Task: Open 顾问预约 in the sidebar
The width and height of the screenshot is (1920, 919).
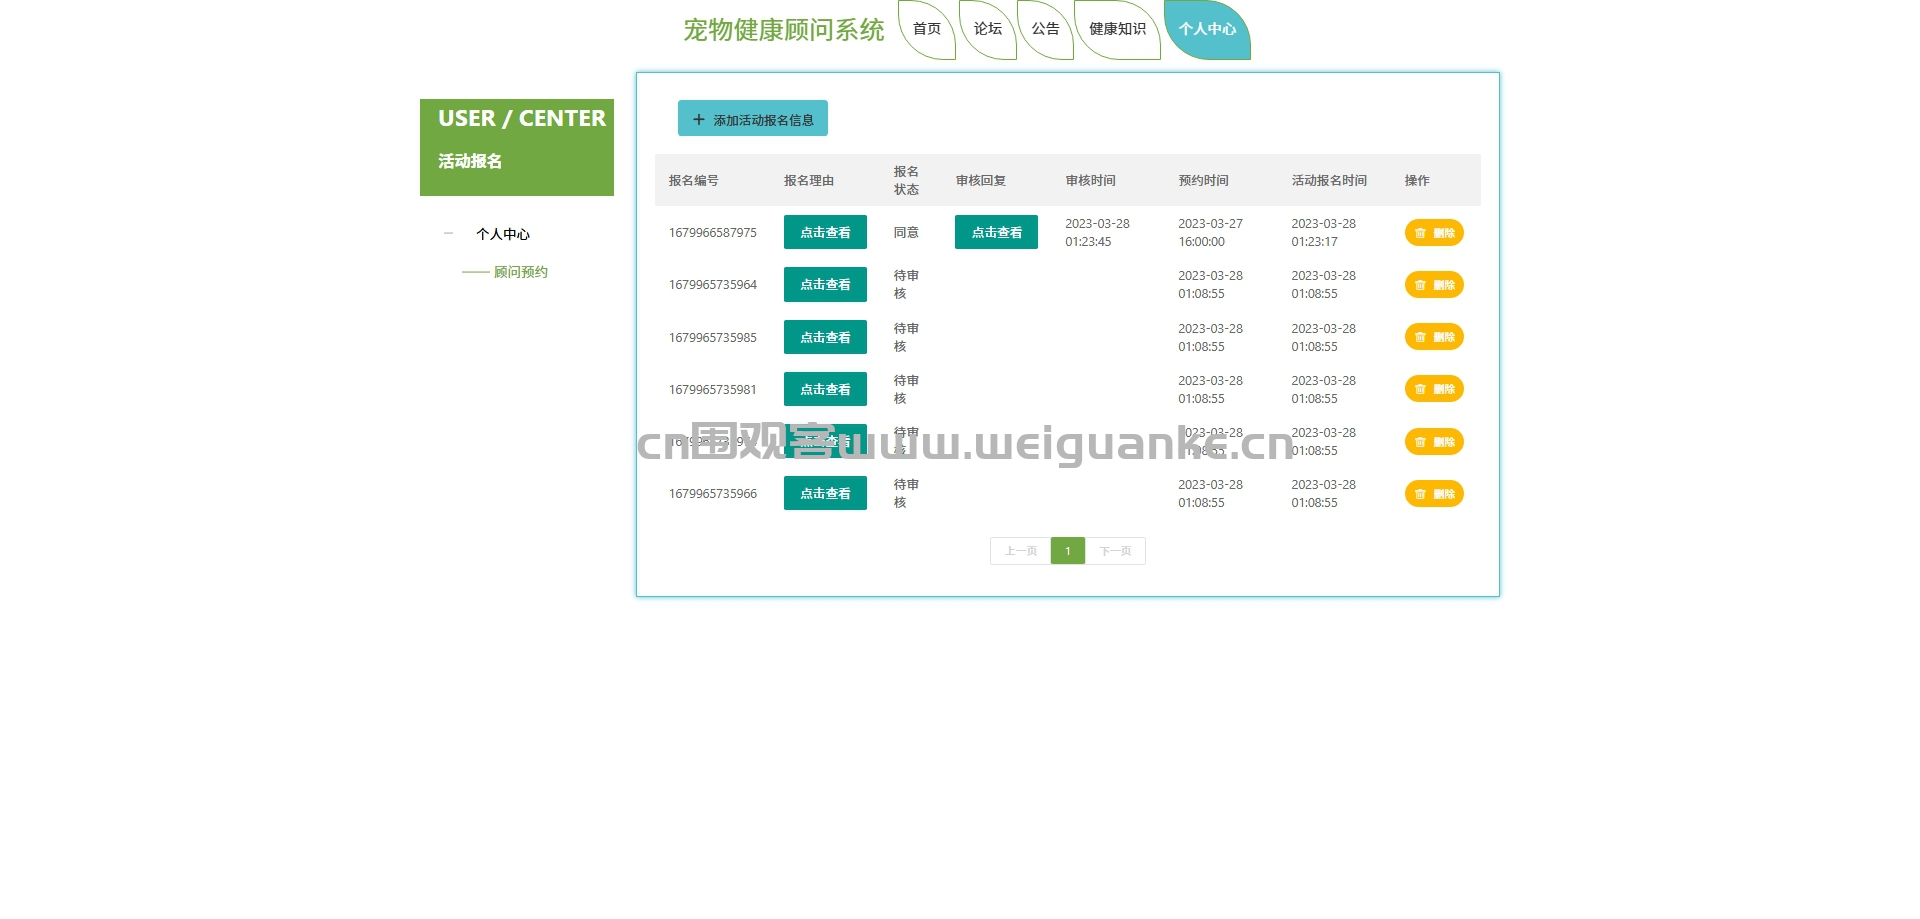Action: (x=520, y=272)
